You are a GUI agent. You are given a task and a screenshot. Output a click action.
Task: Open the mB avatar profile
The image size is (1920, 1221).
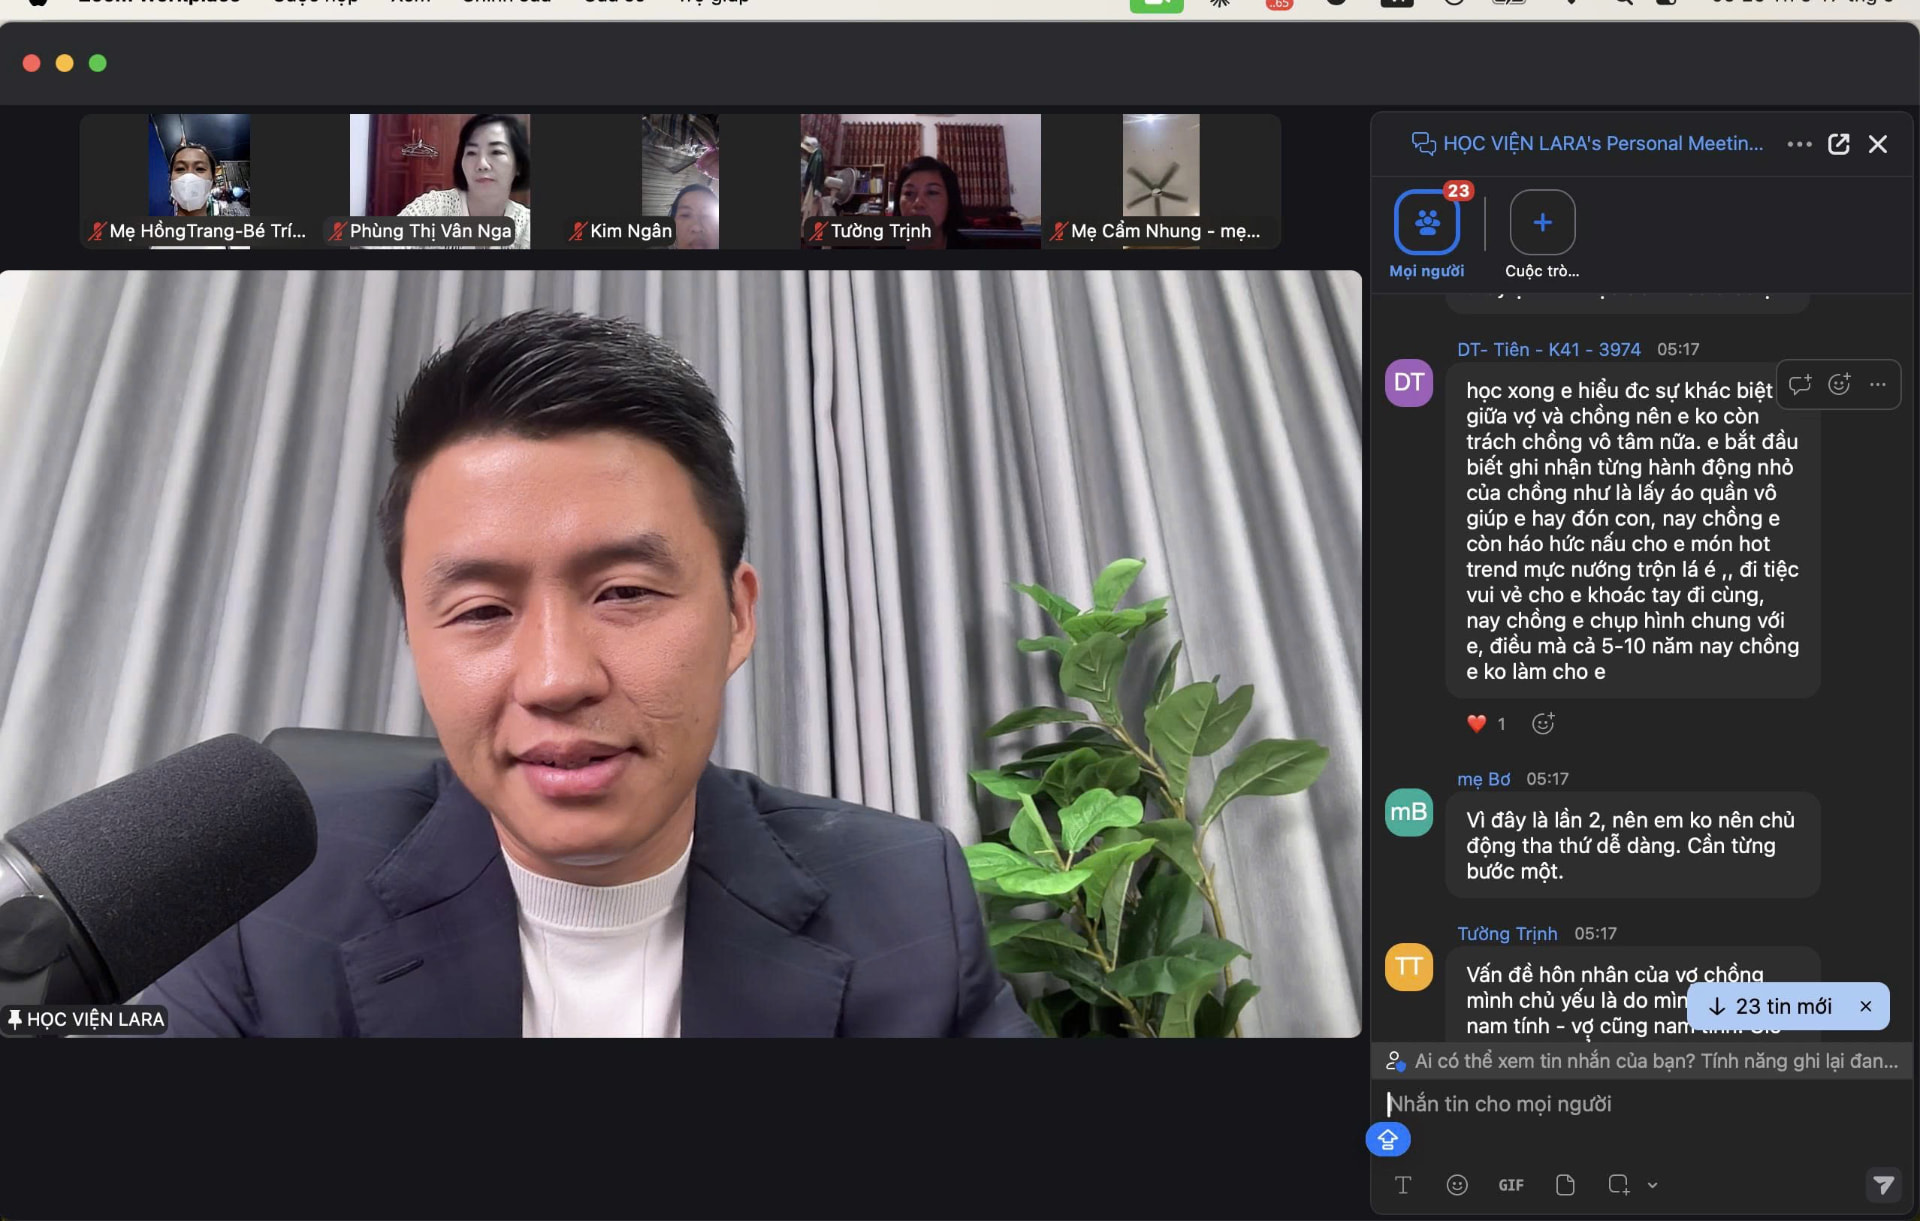coord(1409,812)
